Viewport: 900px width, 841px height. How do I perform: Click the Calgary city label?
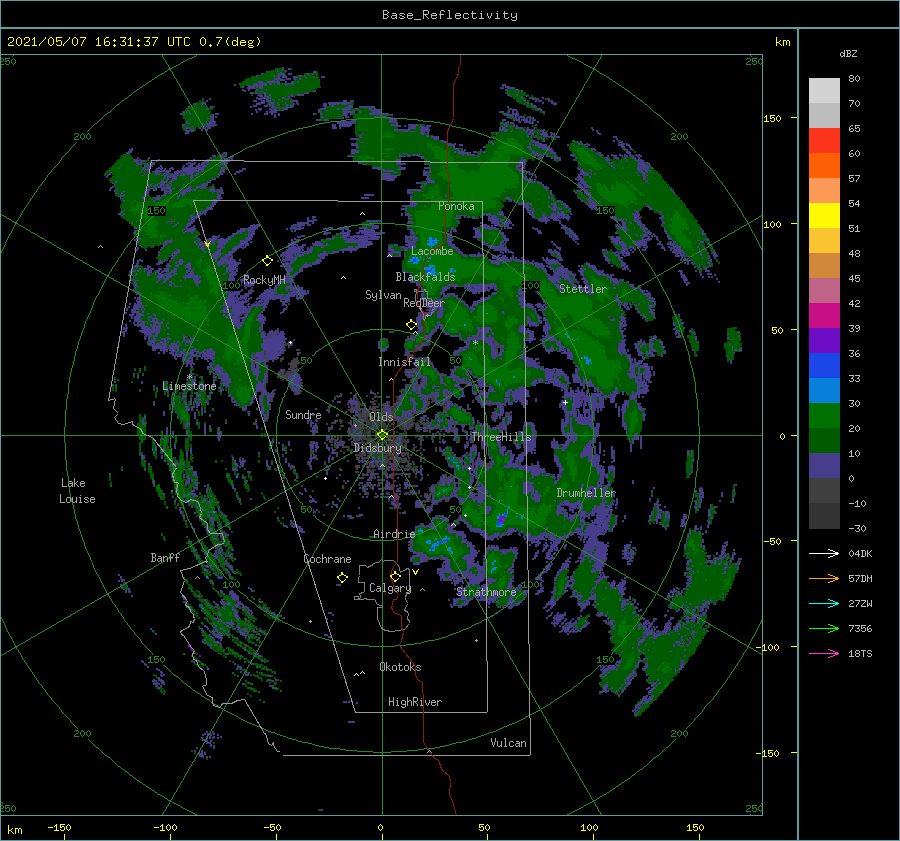[x=390, y=588]
